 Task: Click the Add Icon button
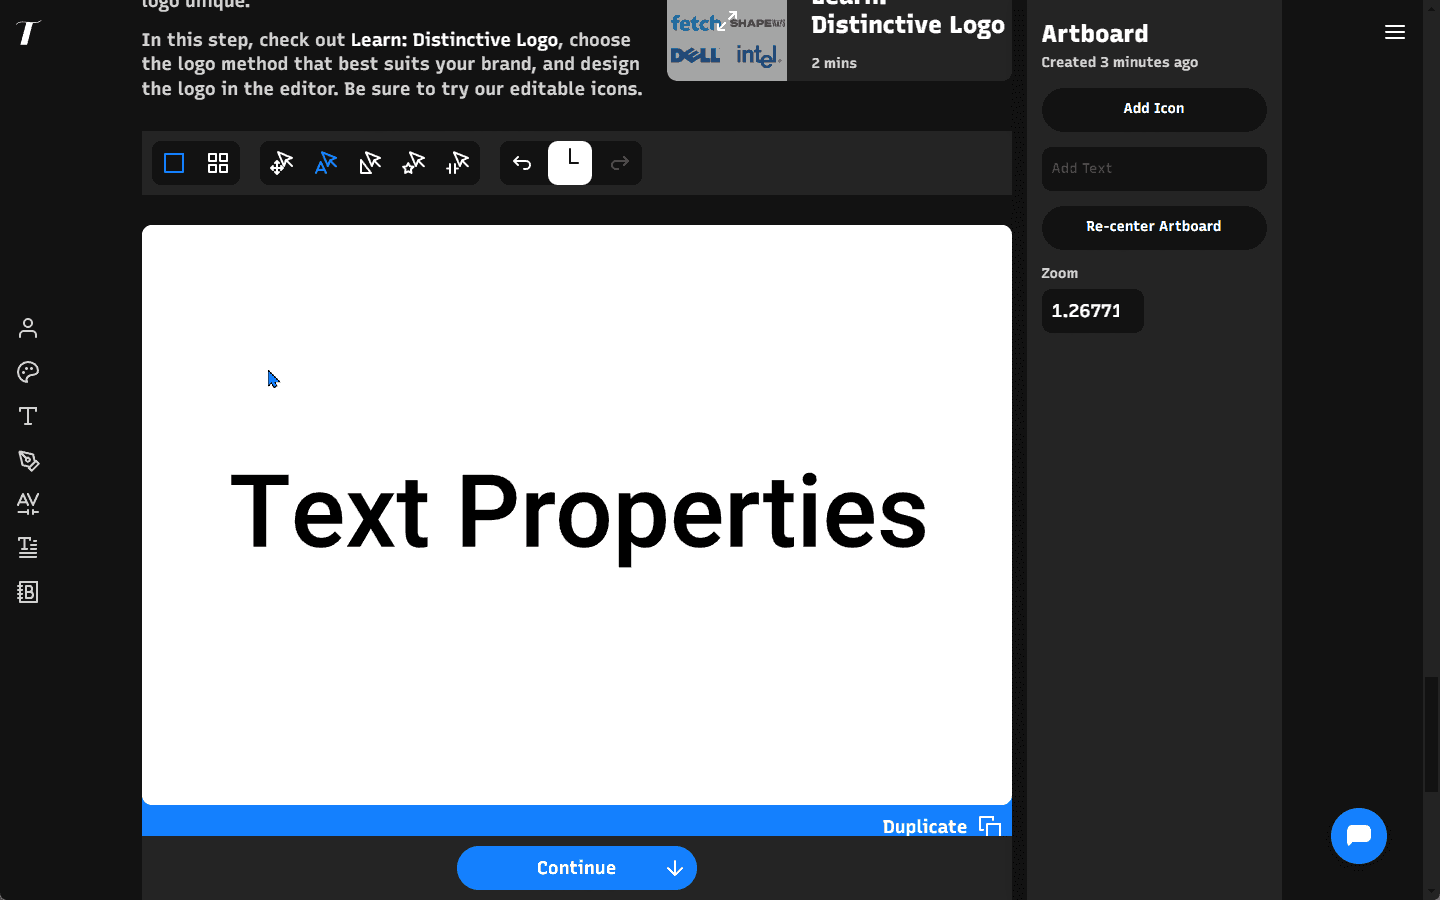(1154, 109)
